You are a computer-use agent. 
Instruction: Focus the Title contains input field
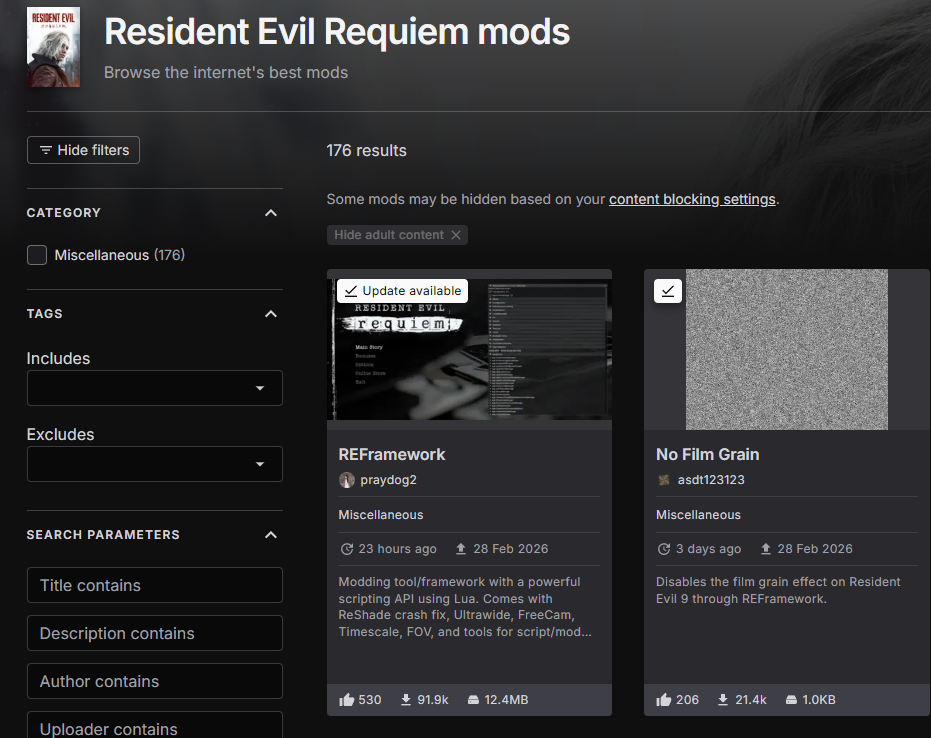154,585
